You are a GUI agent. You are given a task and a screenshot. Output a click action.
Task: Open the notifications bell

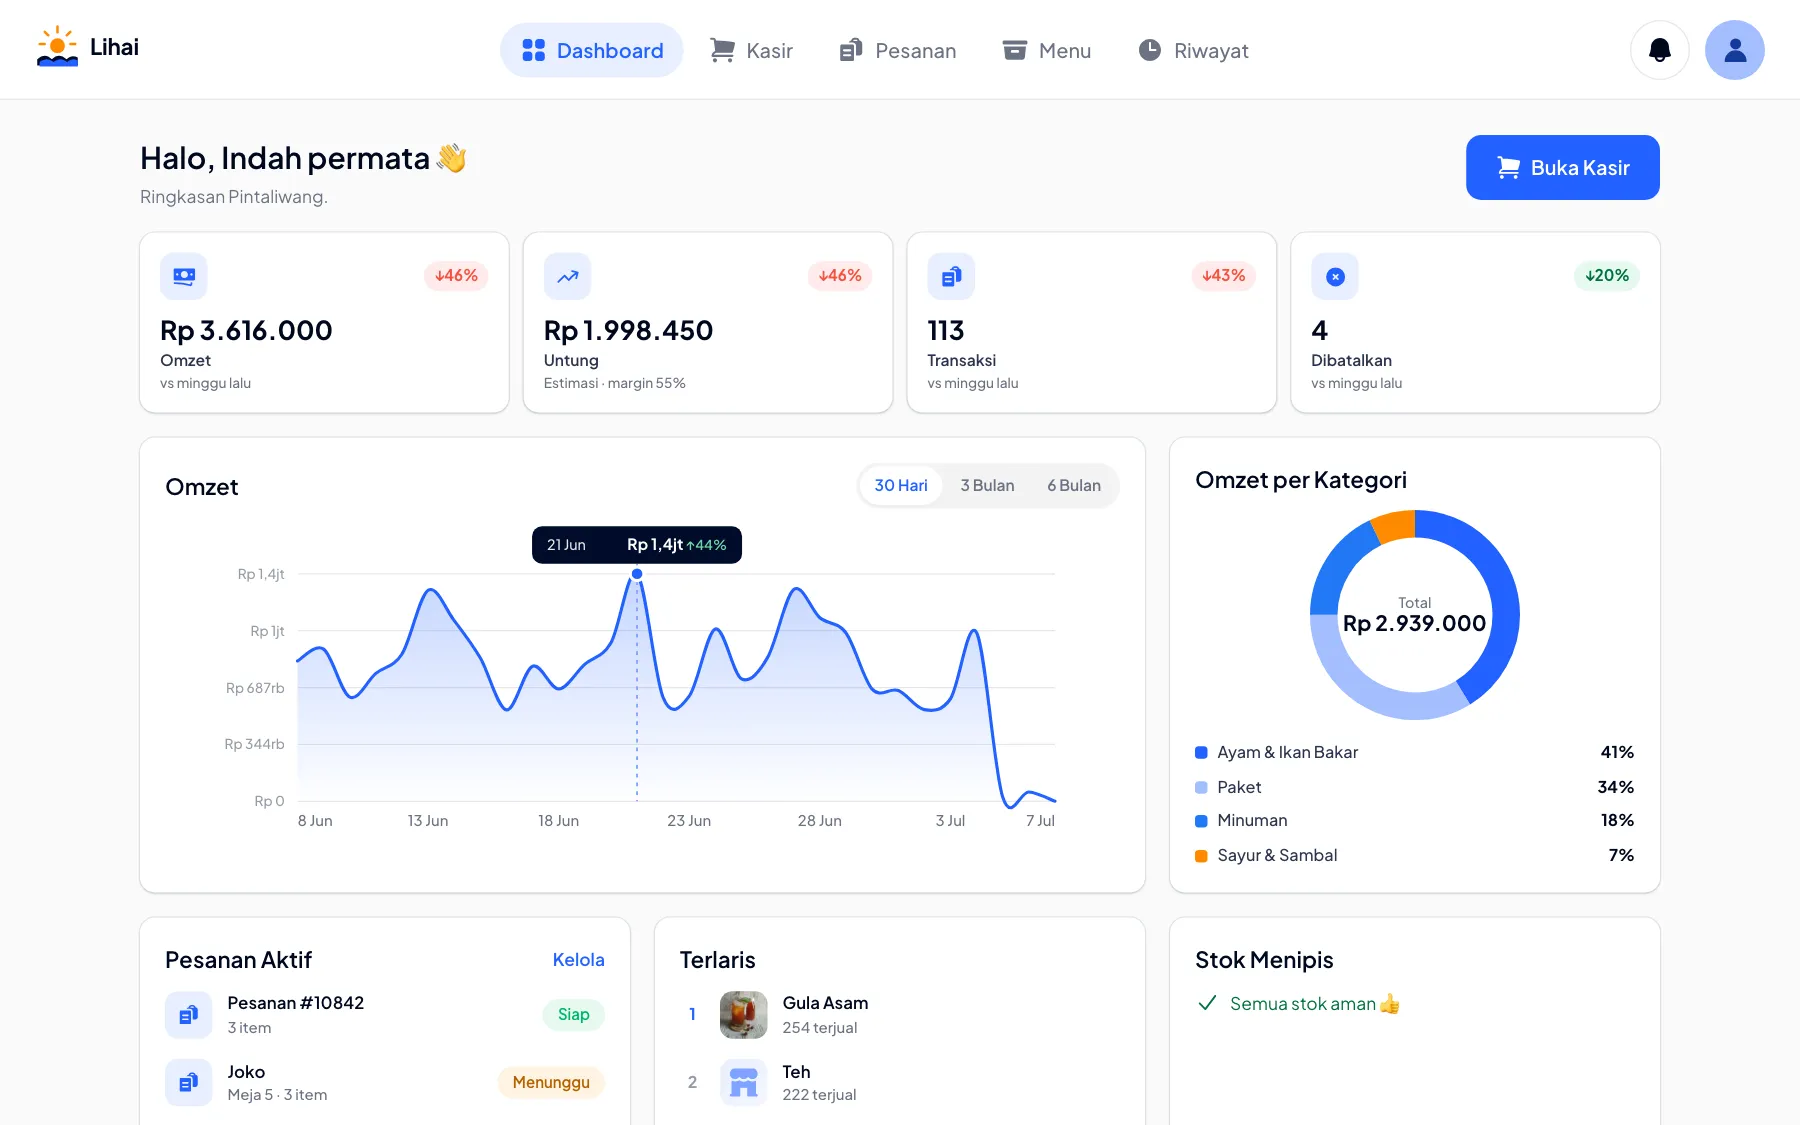click(x=1660, y=50)
